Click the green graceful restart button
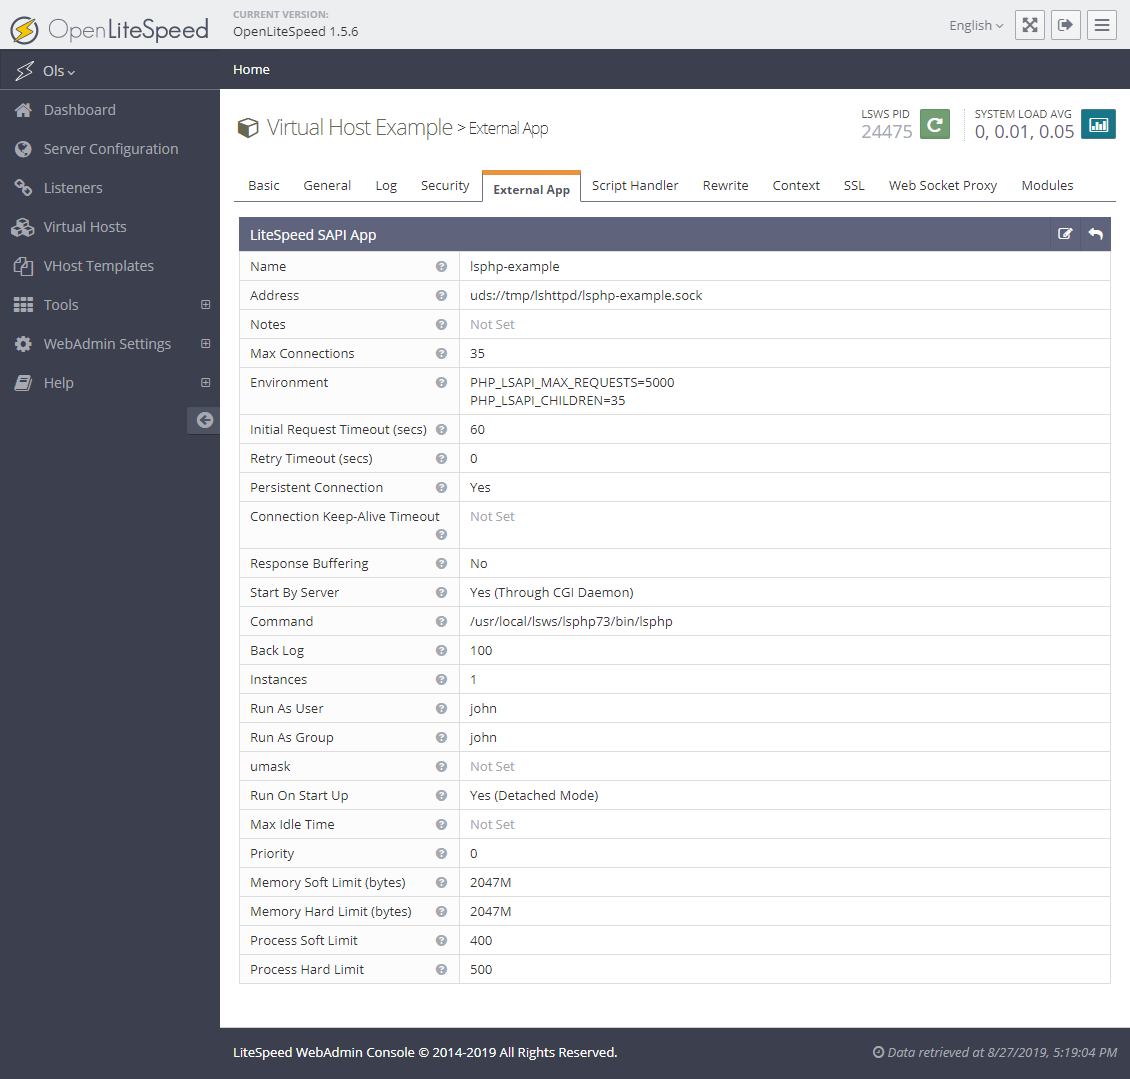Screen dimensions: 1130x1079 pyautogui.click(x=935, y=124)
